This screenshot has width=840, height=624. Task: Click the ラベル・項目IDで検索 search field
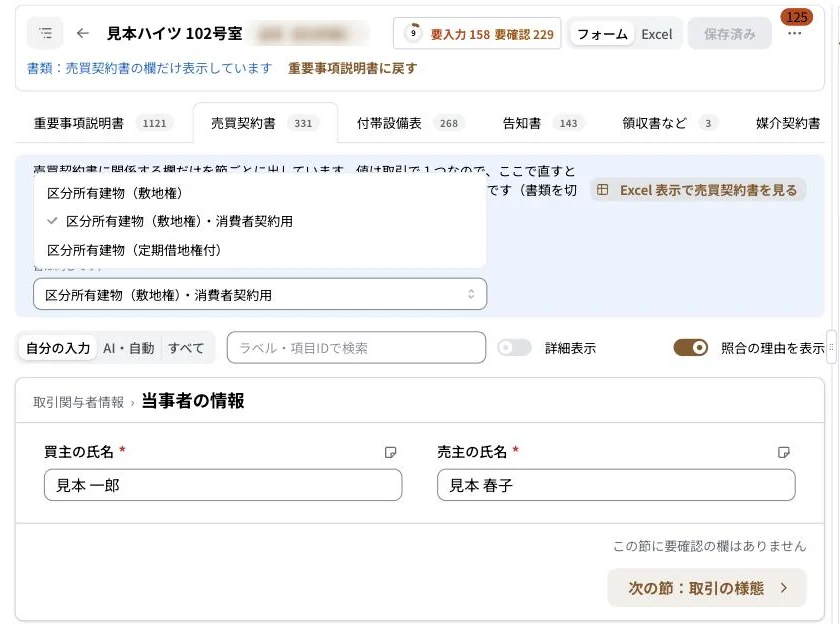point(356,348)
